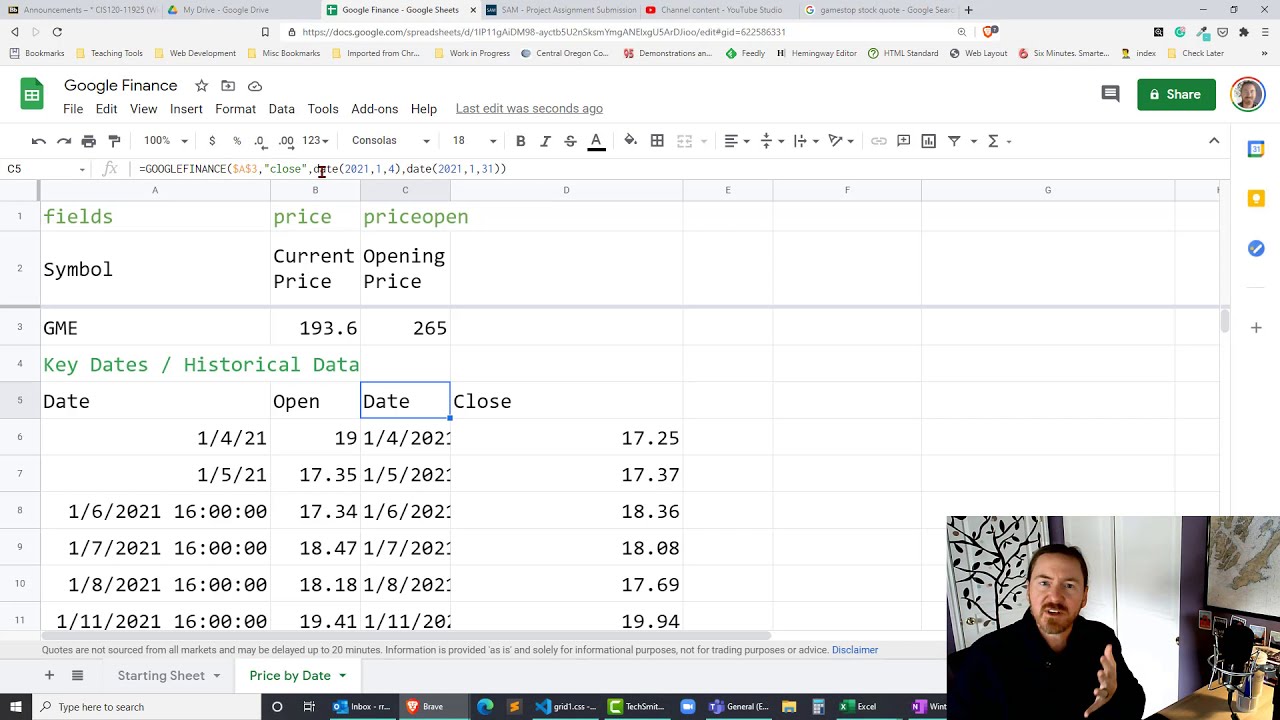Pick a text color
The image size is (1280, 720).
point(596,141)
